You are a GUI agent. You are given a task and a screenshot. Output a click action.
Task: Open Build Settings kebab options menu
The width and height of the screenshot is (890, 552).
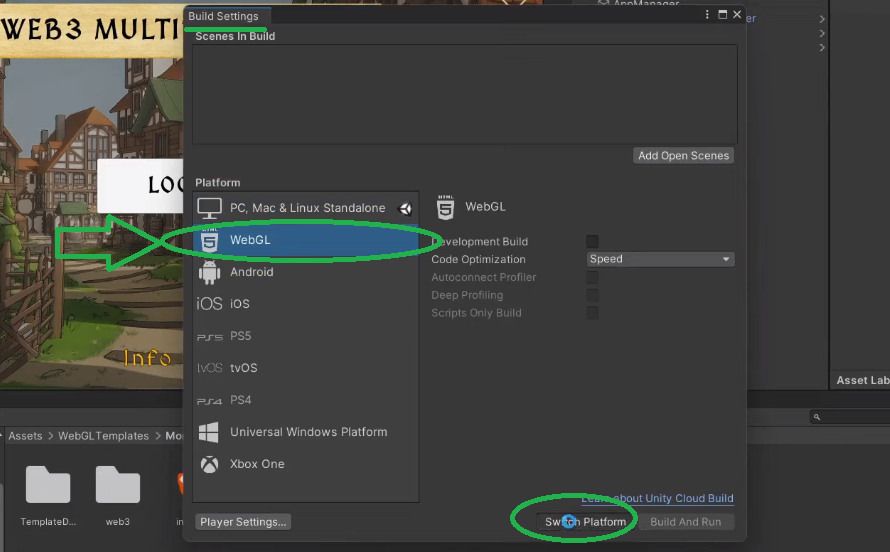click(x=707, y=15)
